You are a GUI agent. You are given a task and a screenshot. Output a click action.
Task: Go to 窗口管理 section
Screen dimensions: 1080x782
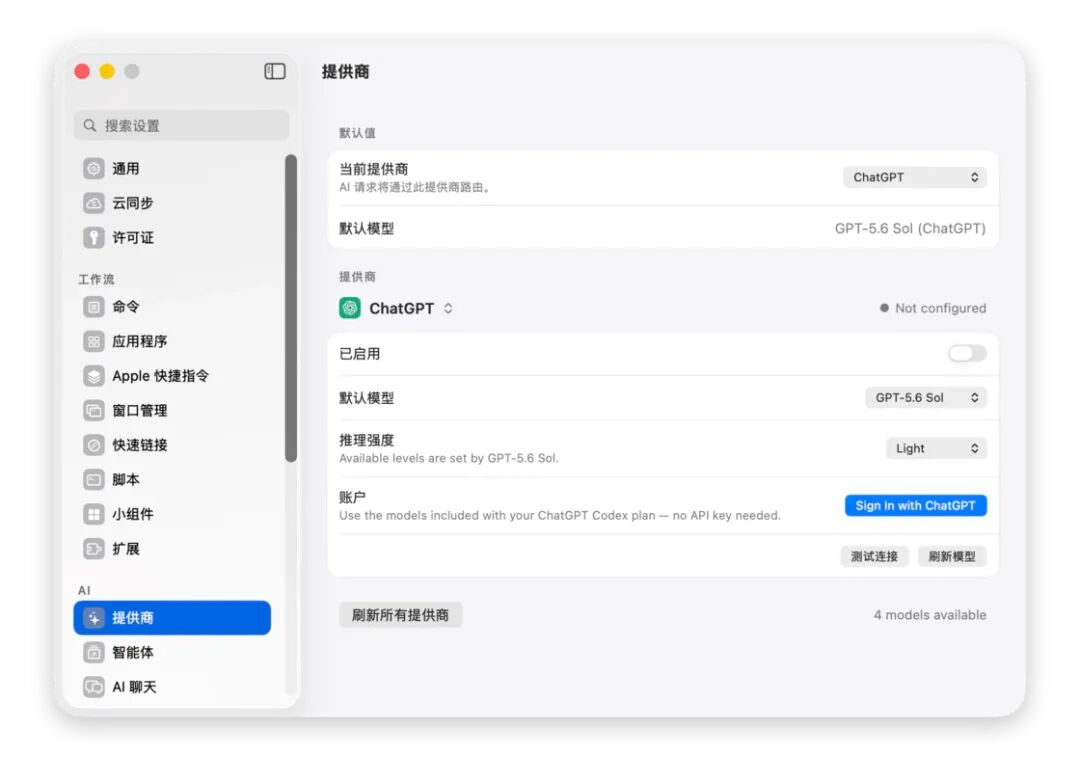(x=172, y=411)
